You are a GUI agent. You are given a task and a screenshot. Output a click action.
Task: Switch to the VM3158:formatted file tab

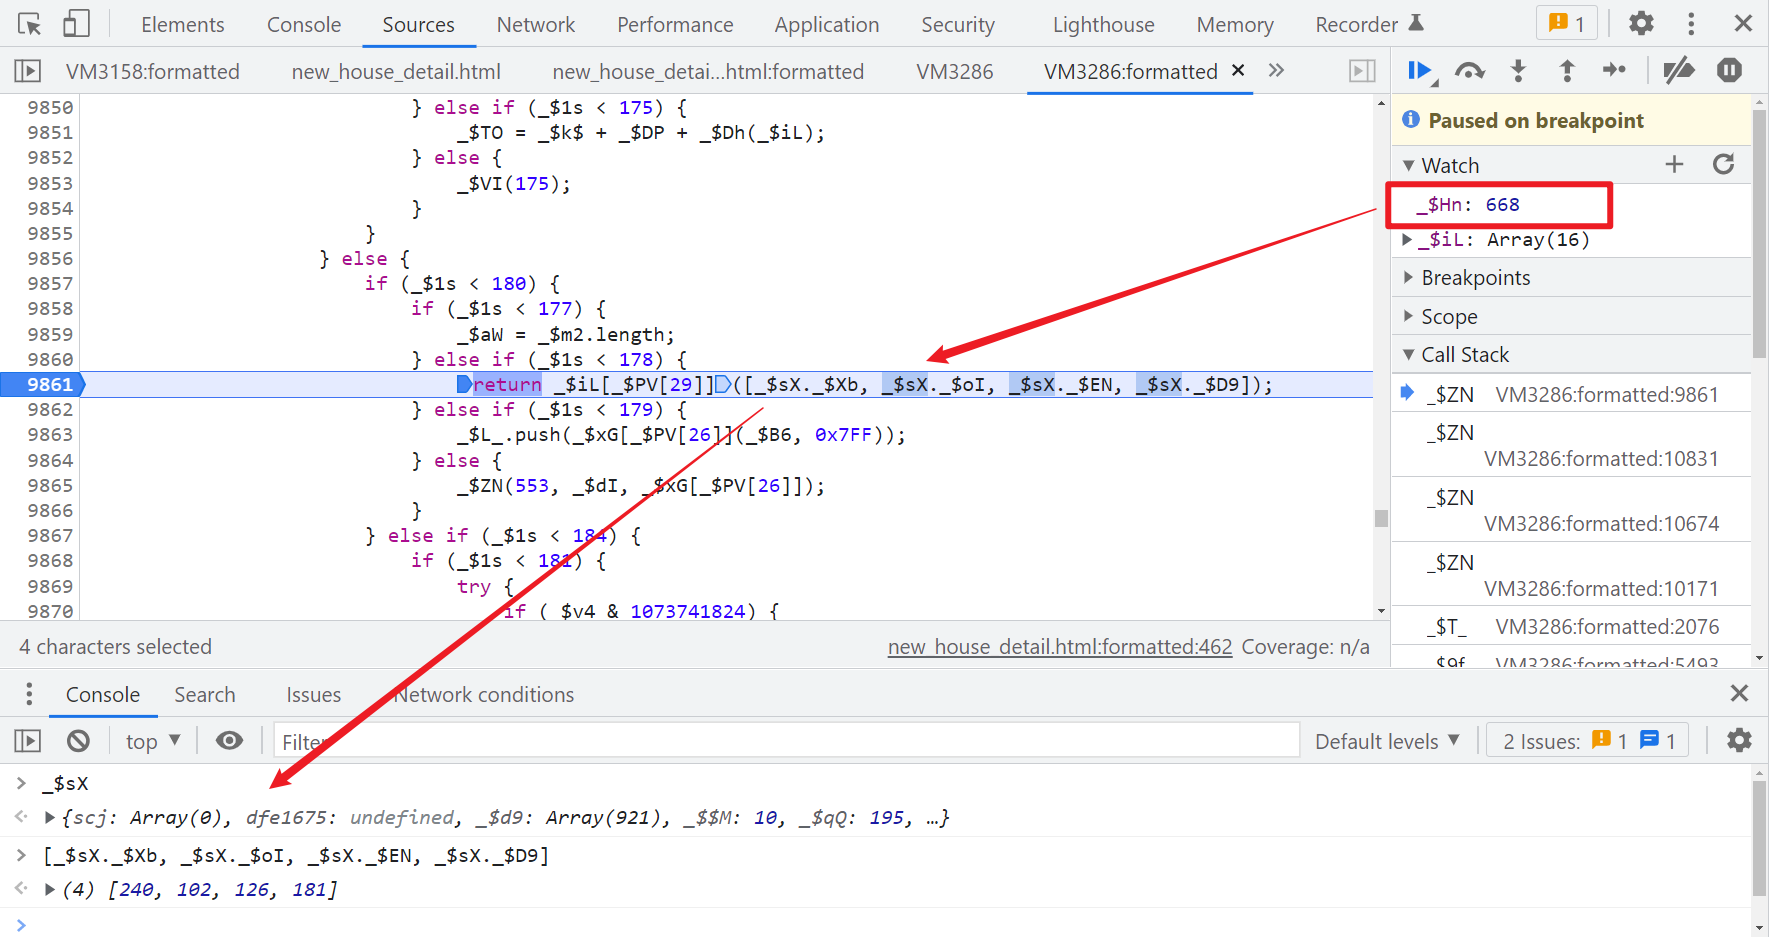point(153,71)
